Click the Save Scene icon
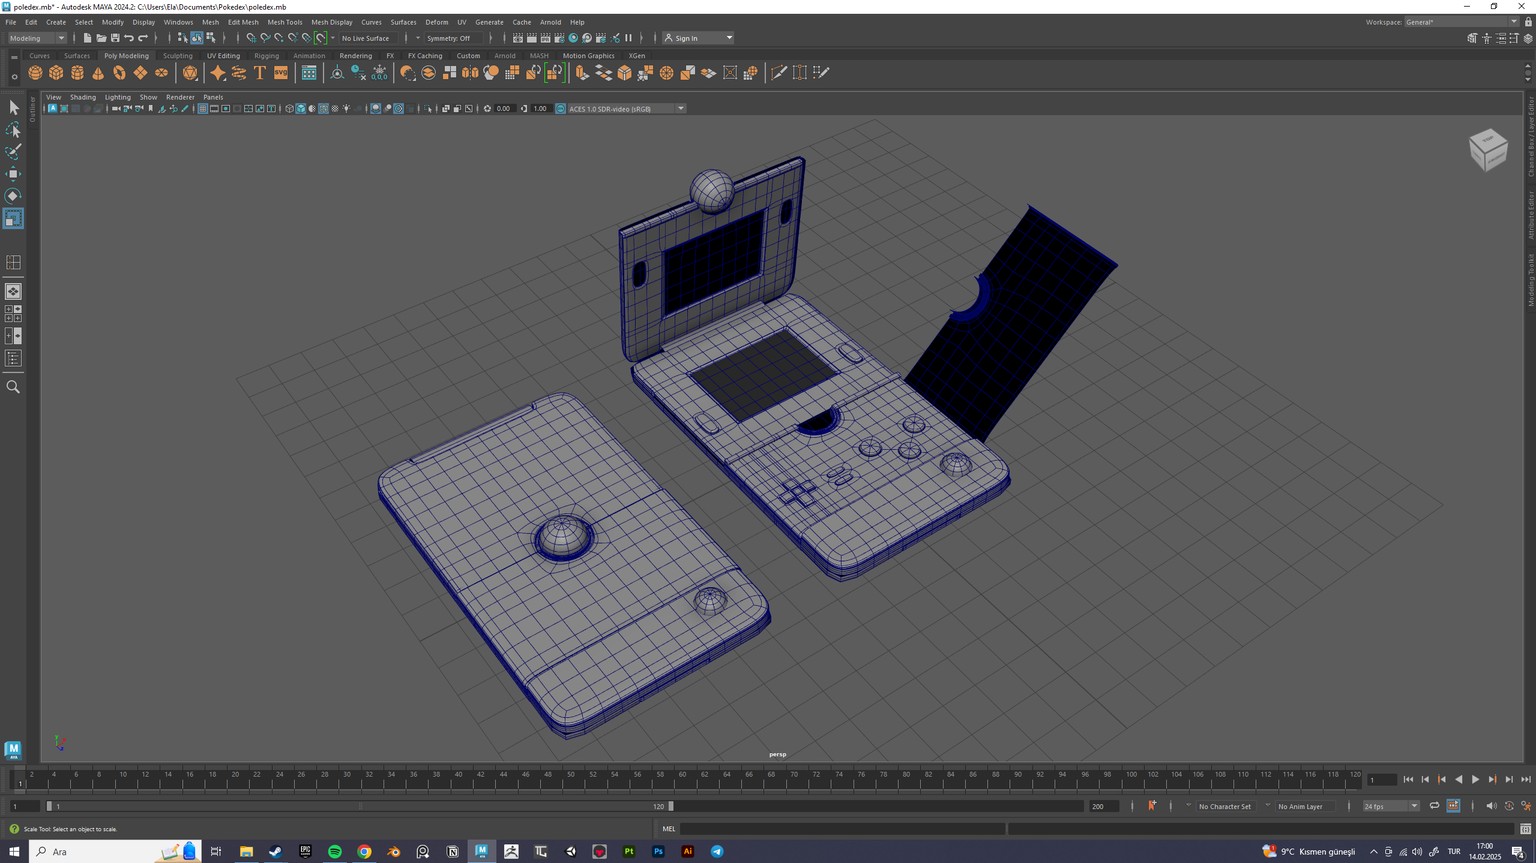Image resolution: width=1536 pixels, height=863 pixels. pyautogui.click(x=115, y=38)
